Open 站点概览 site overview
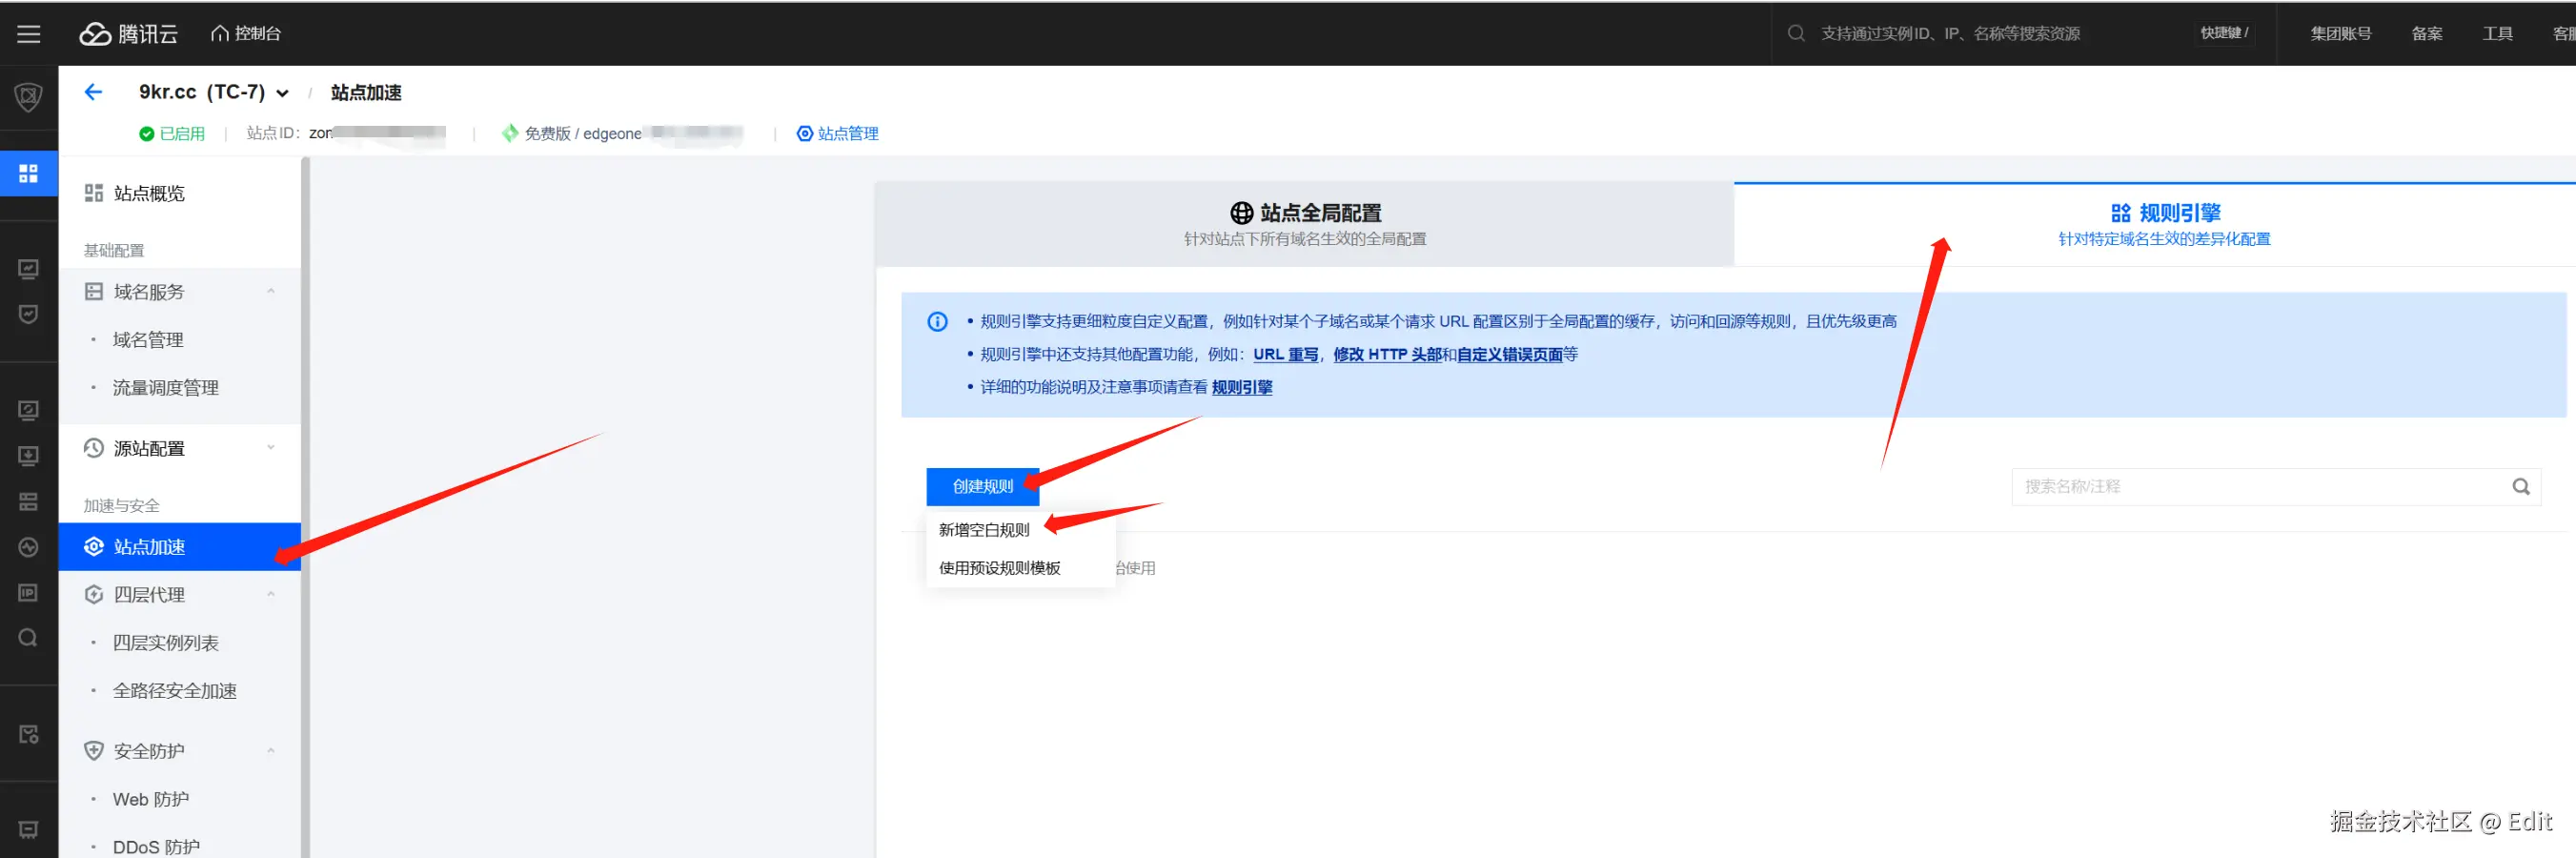2576x858 pixels. coord(149,193)
